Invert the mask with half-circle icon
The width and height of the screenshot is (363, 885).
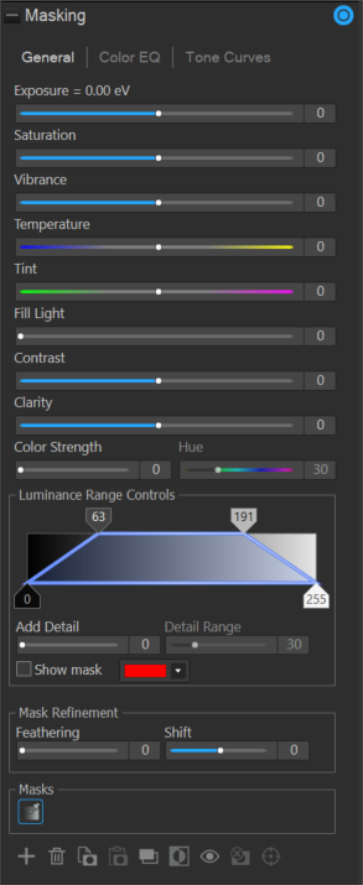click(180, 856)
